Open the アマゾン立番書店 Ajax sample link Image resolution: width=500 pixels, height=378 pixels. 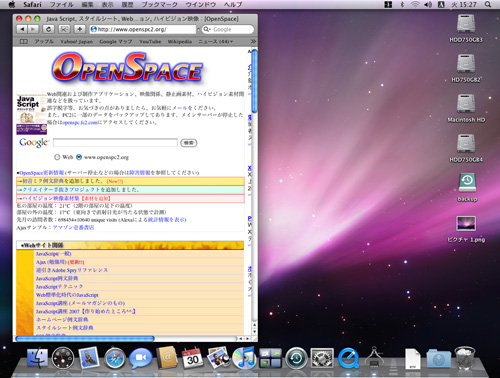coord(73,228)
